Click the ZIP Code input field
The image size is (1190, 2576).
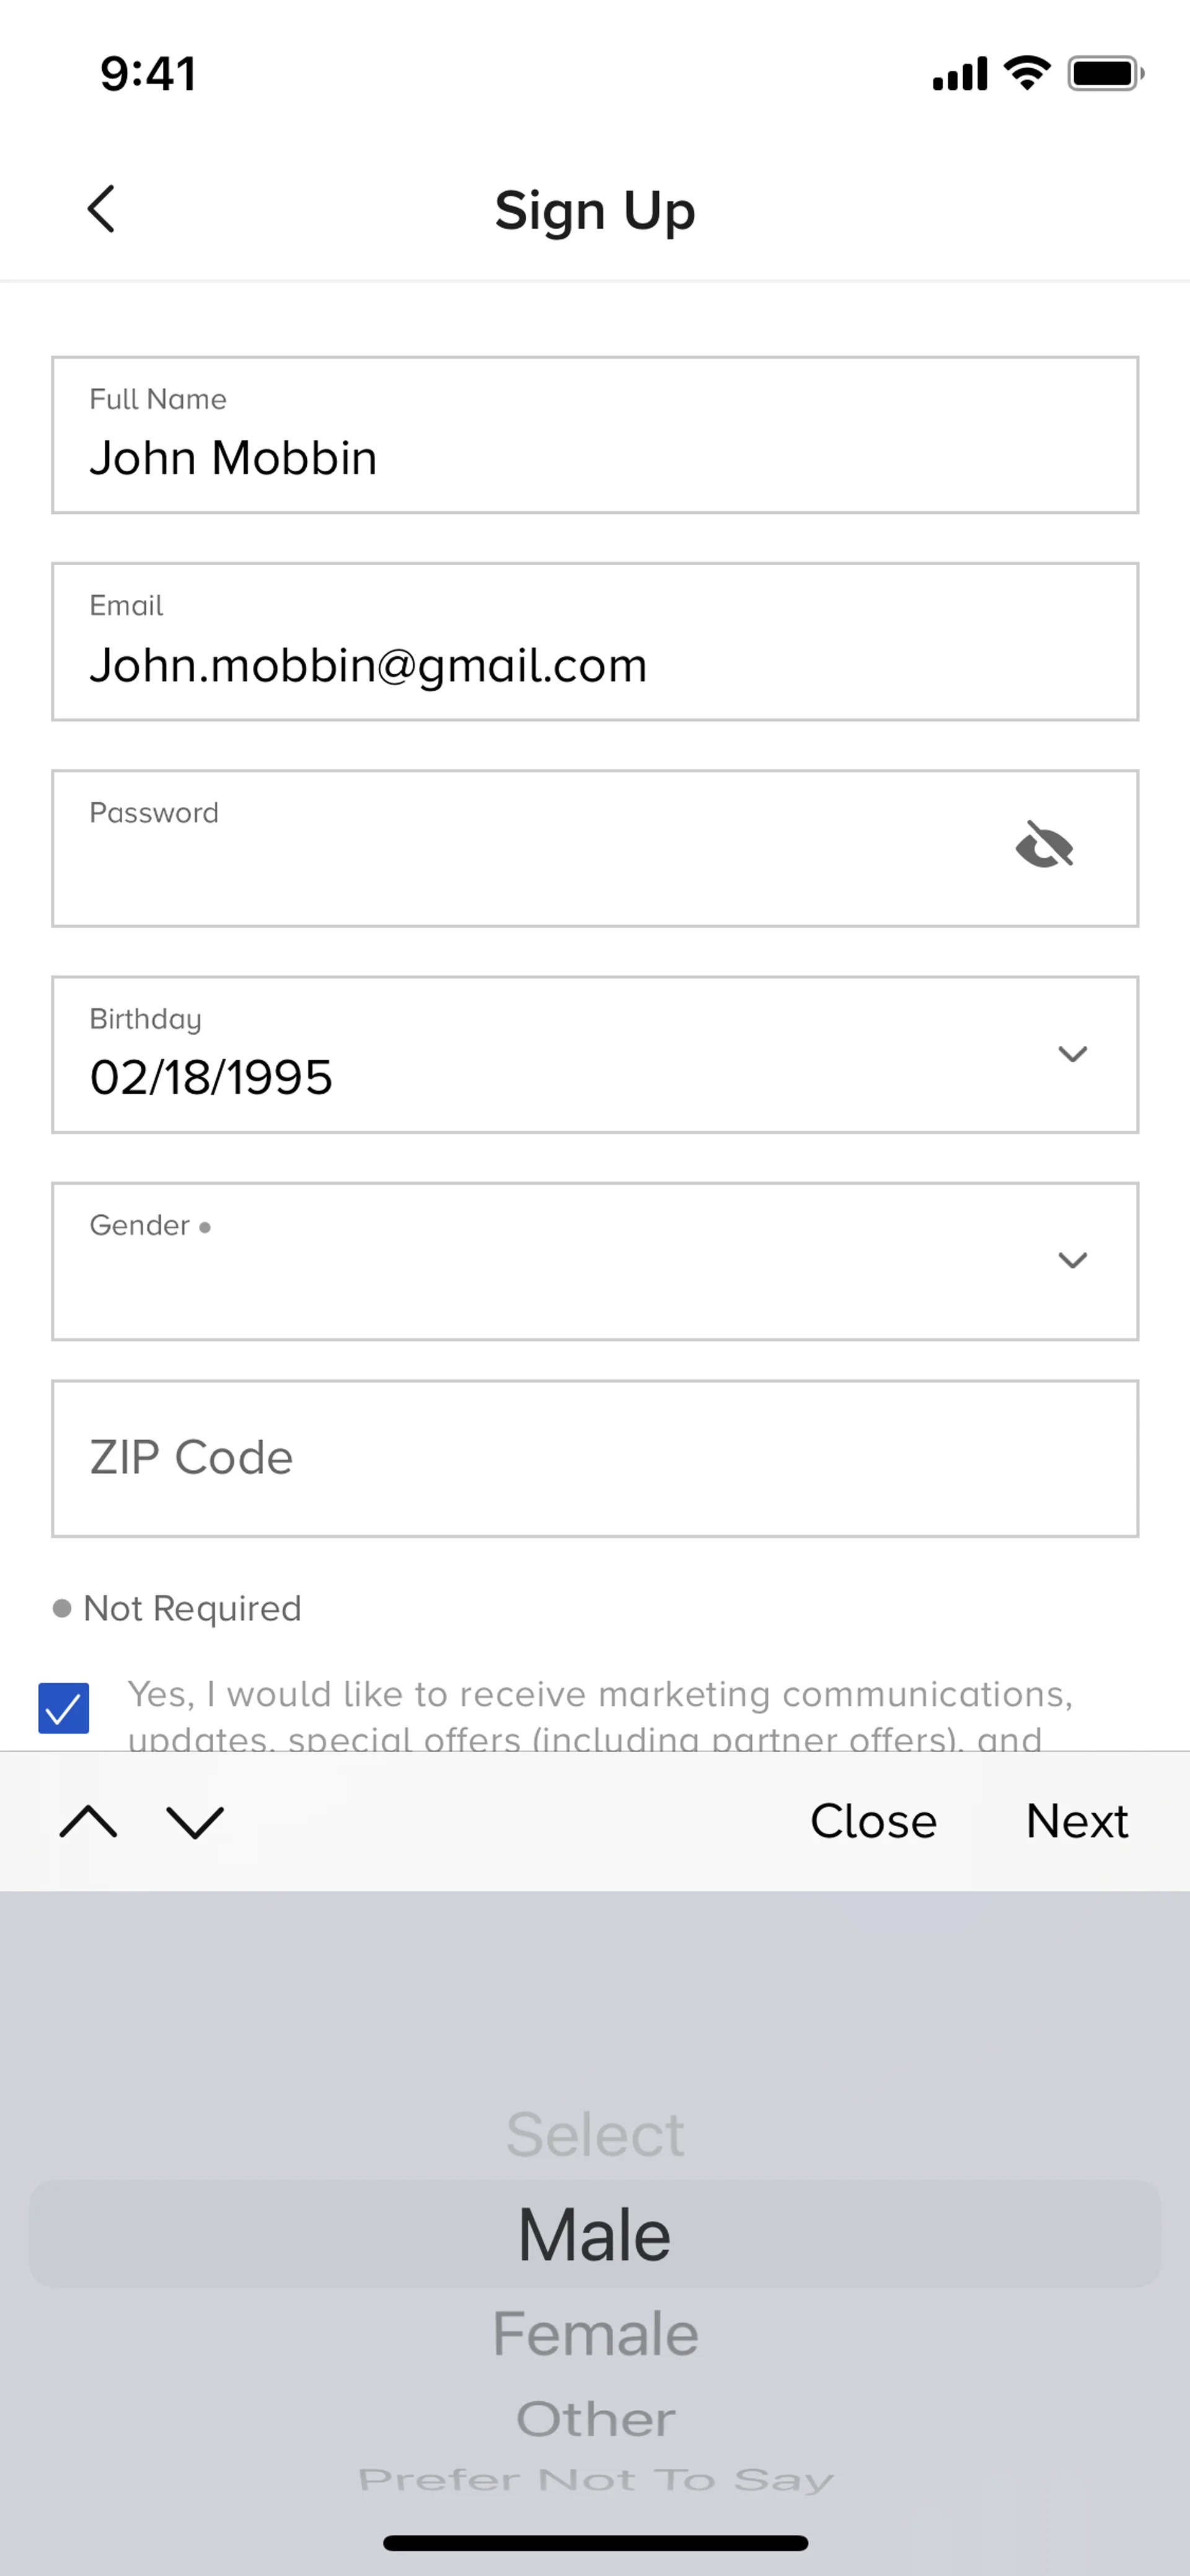pyautogui.click(x=595, y=1458)
